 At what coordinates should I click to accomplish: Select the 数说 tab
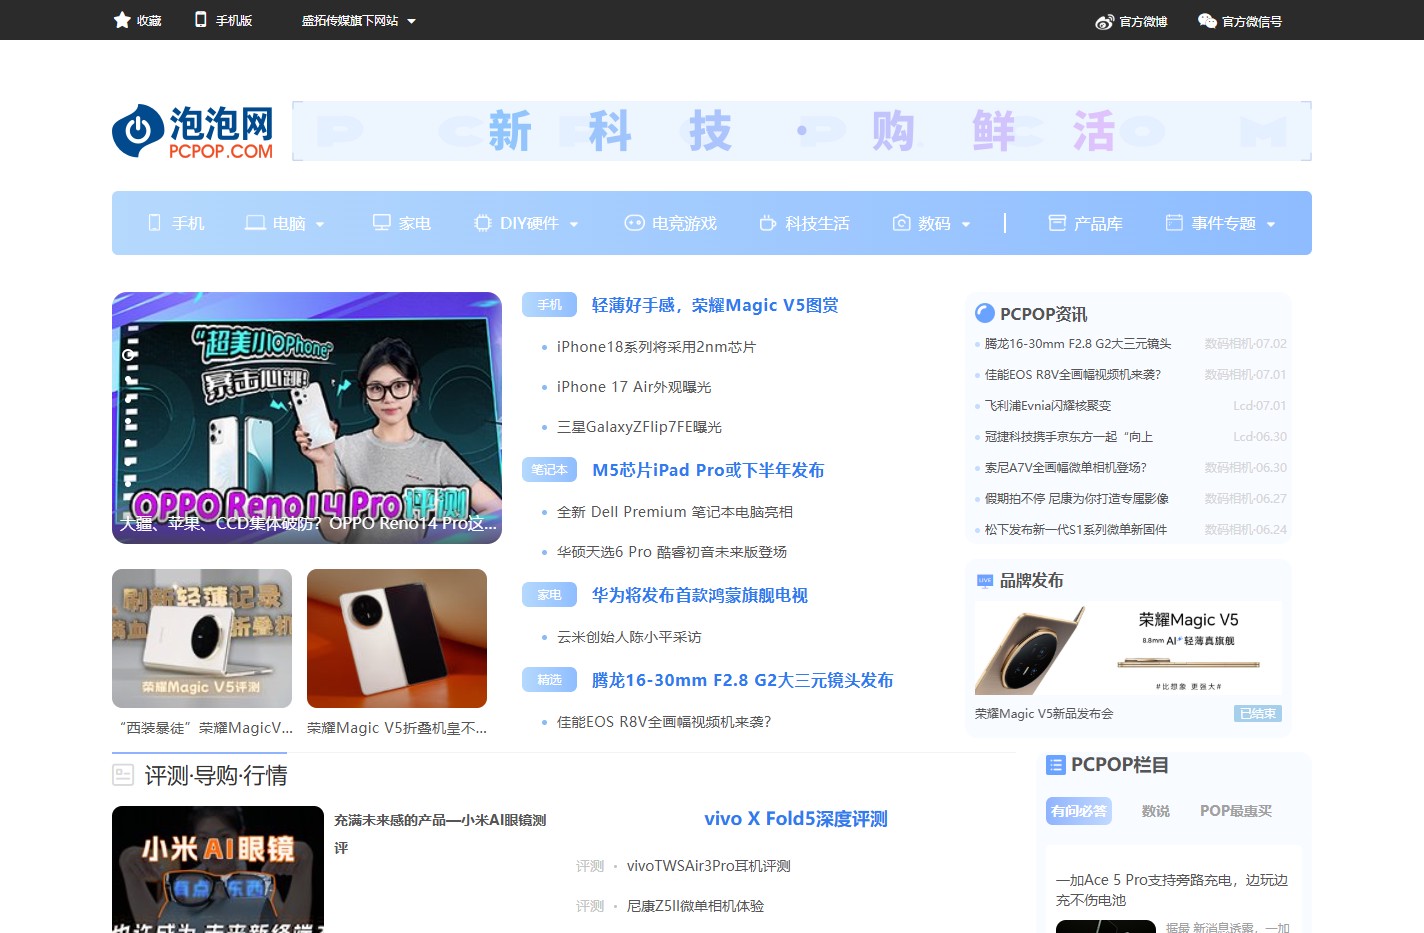click(x=1156, y=811)
